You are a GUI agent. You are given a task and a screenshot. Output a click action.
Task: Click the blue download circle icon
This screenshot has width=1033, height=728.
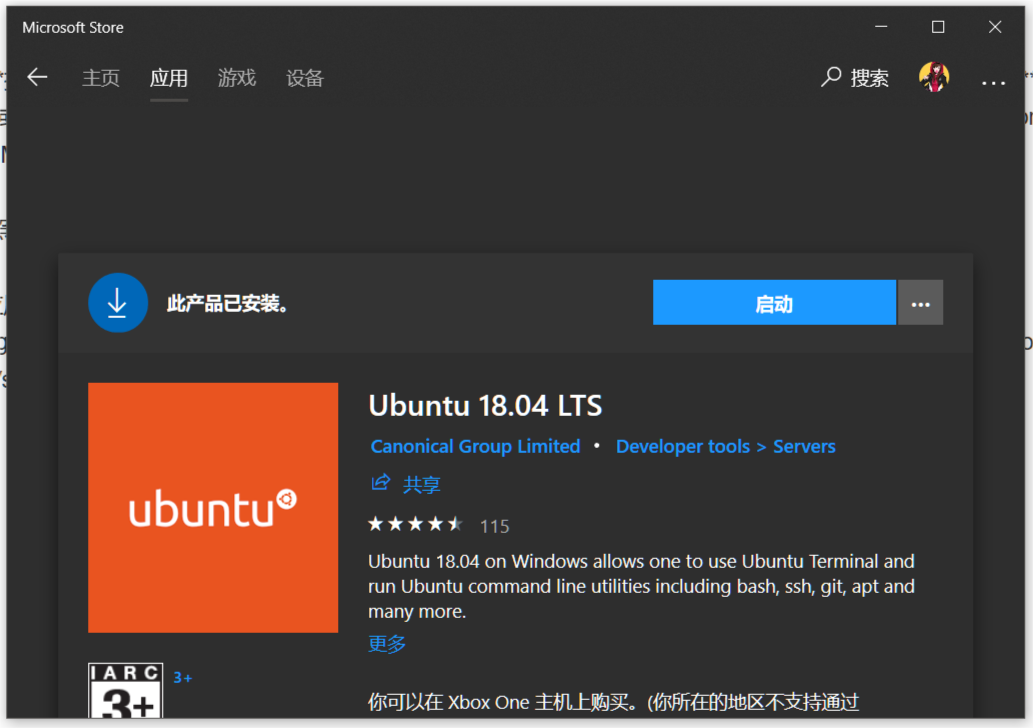pos(117,302)
